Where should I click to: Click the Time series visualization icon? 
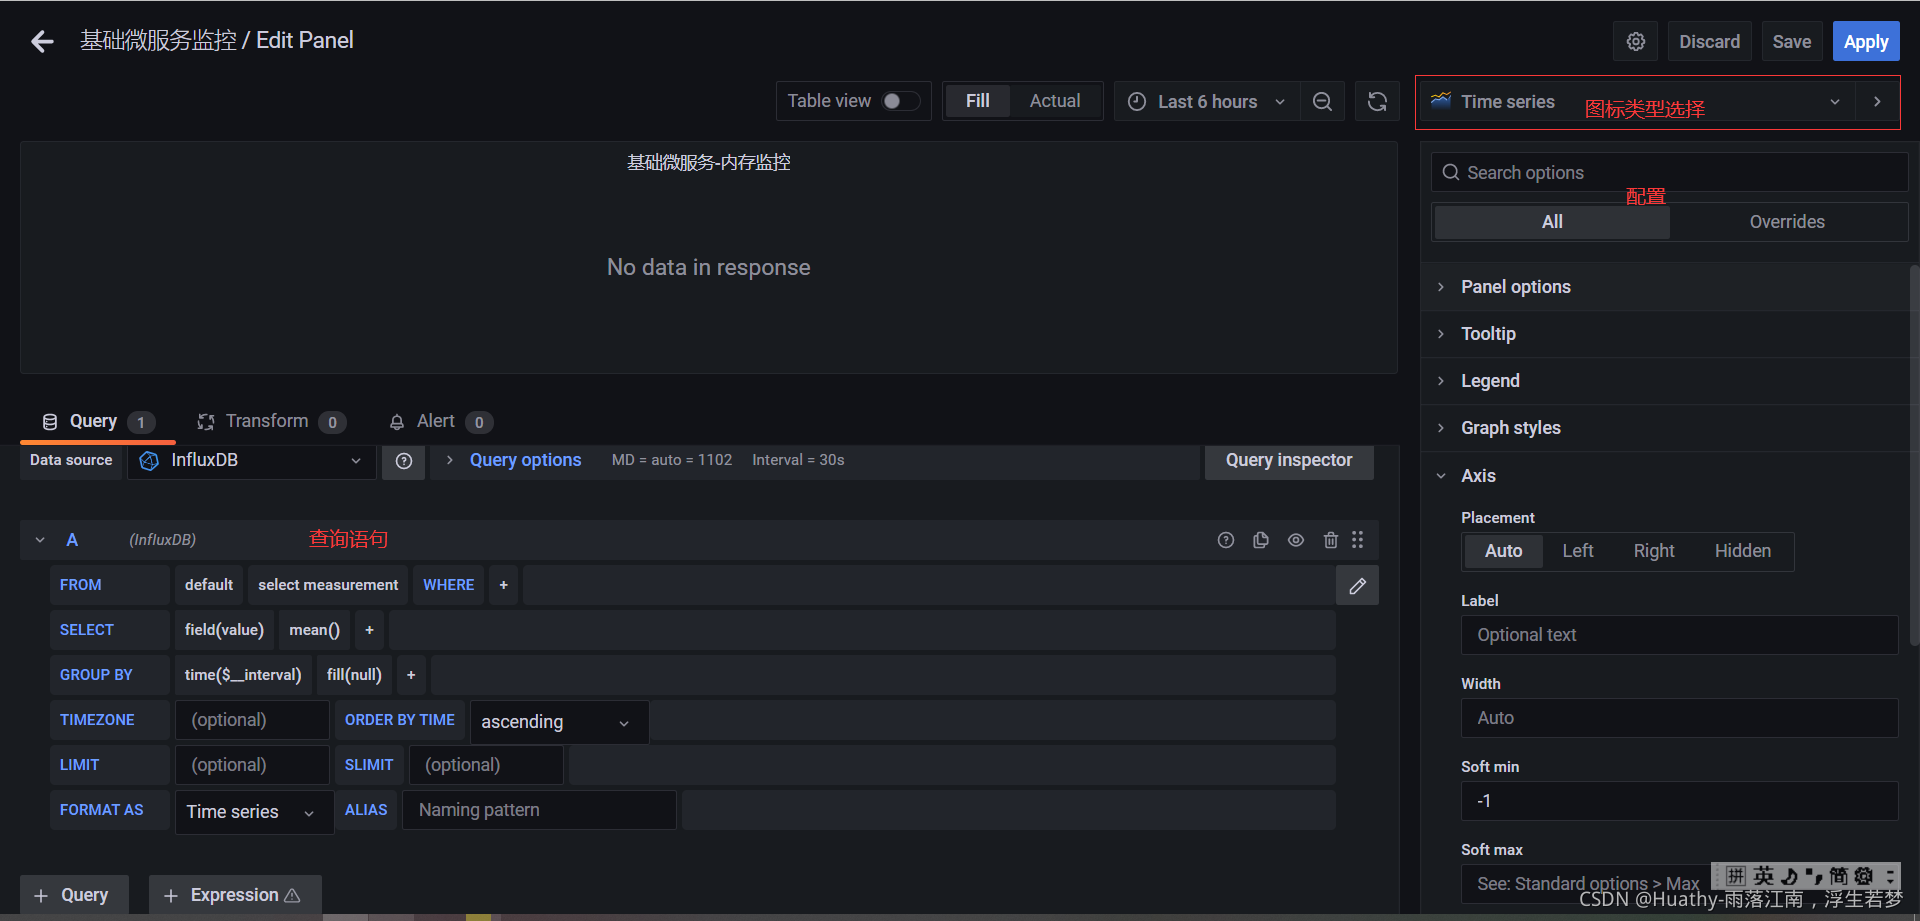[x=1441, y=101]
